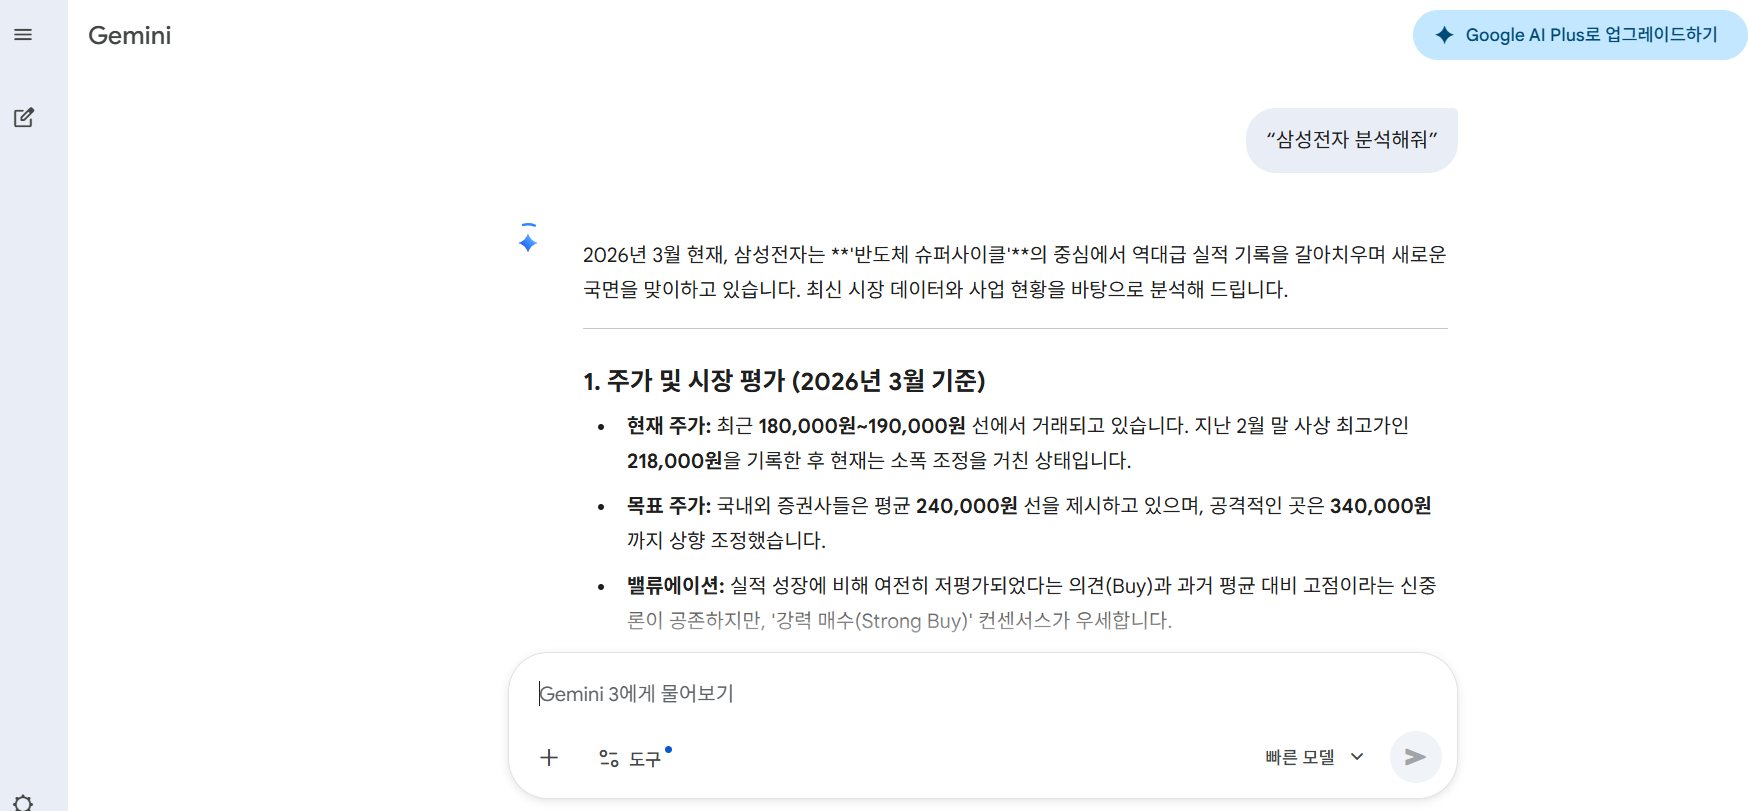Image resolution: width=1749 pixels, height=811 pixels.
Task: Click the send arrow button
Action: [x=1415, y=757]
